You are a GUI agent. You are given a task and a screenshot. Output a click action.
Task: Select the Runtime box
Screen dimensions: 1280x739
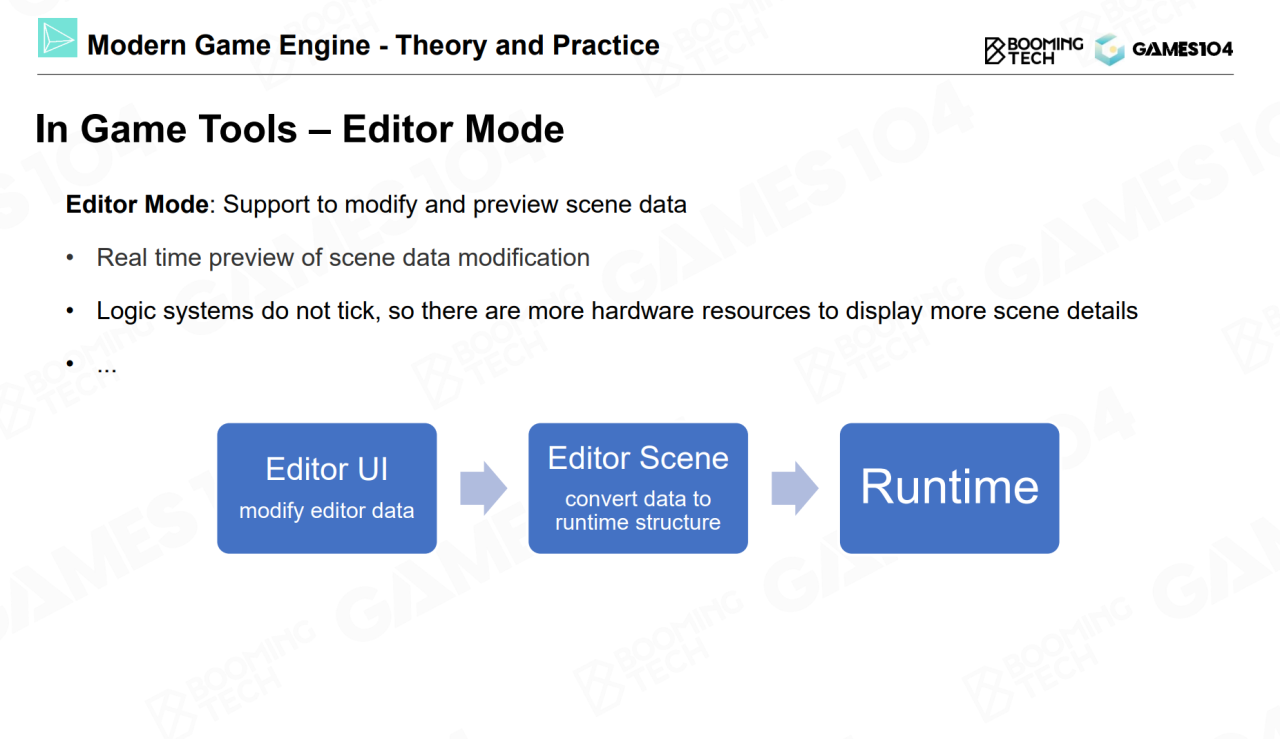[949, 488]
